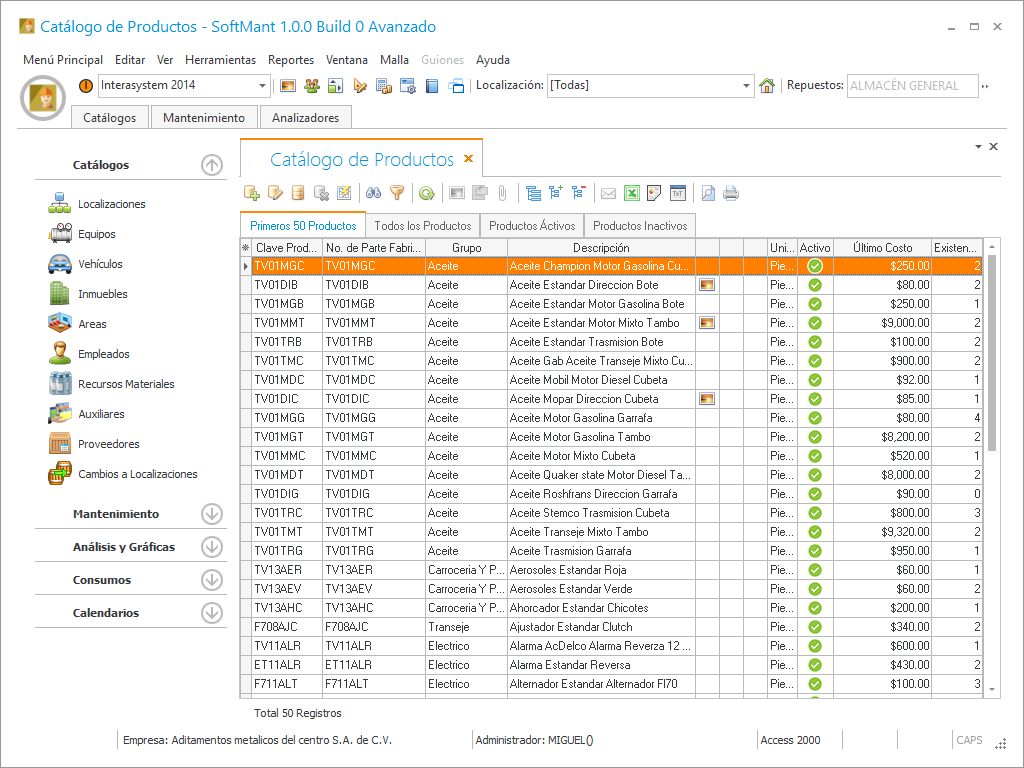Screen dimensions: 1024x768
Task: Open the Herramientas menu
Action: [x=220, y=60]
